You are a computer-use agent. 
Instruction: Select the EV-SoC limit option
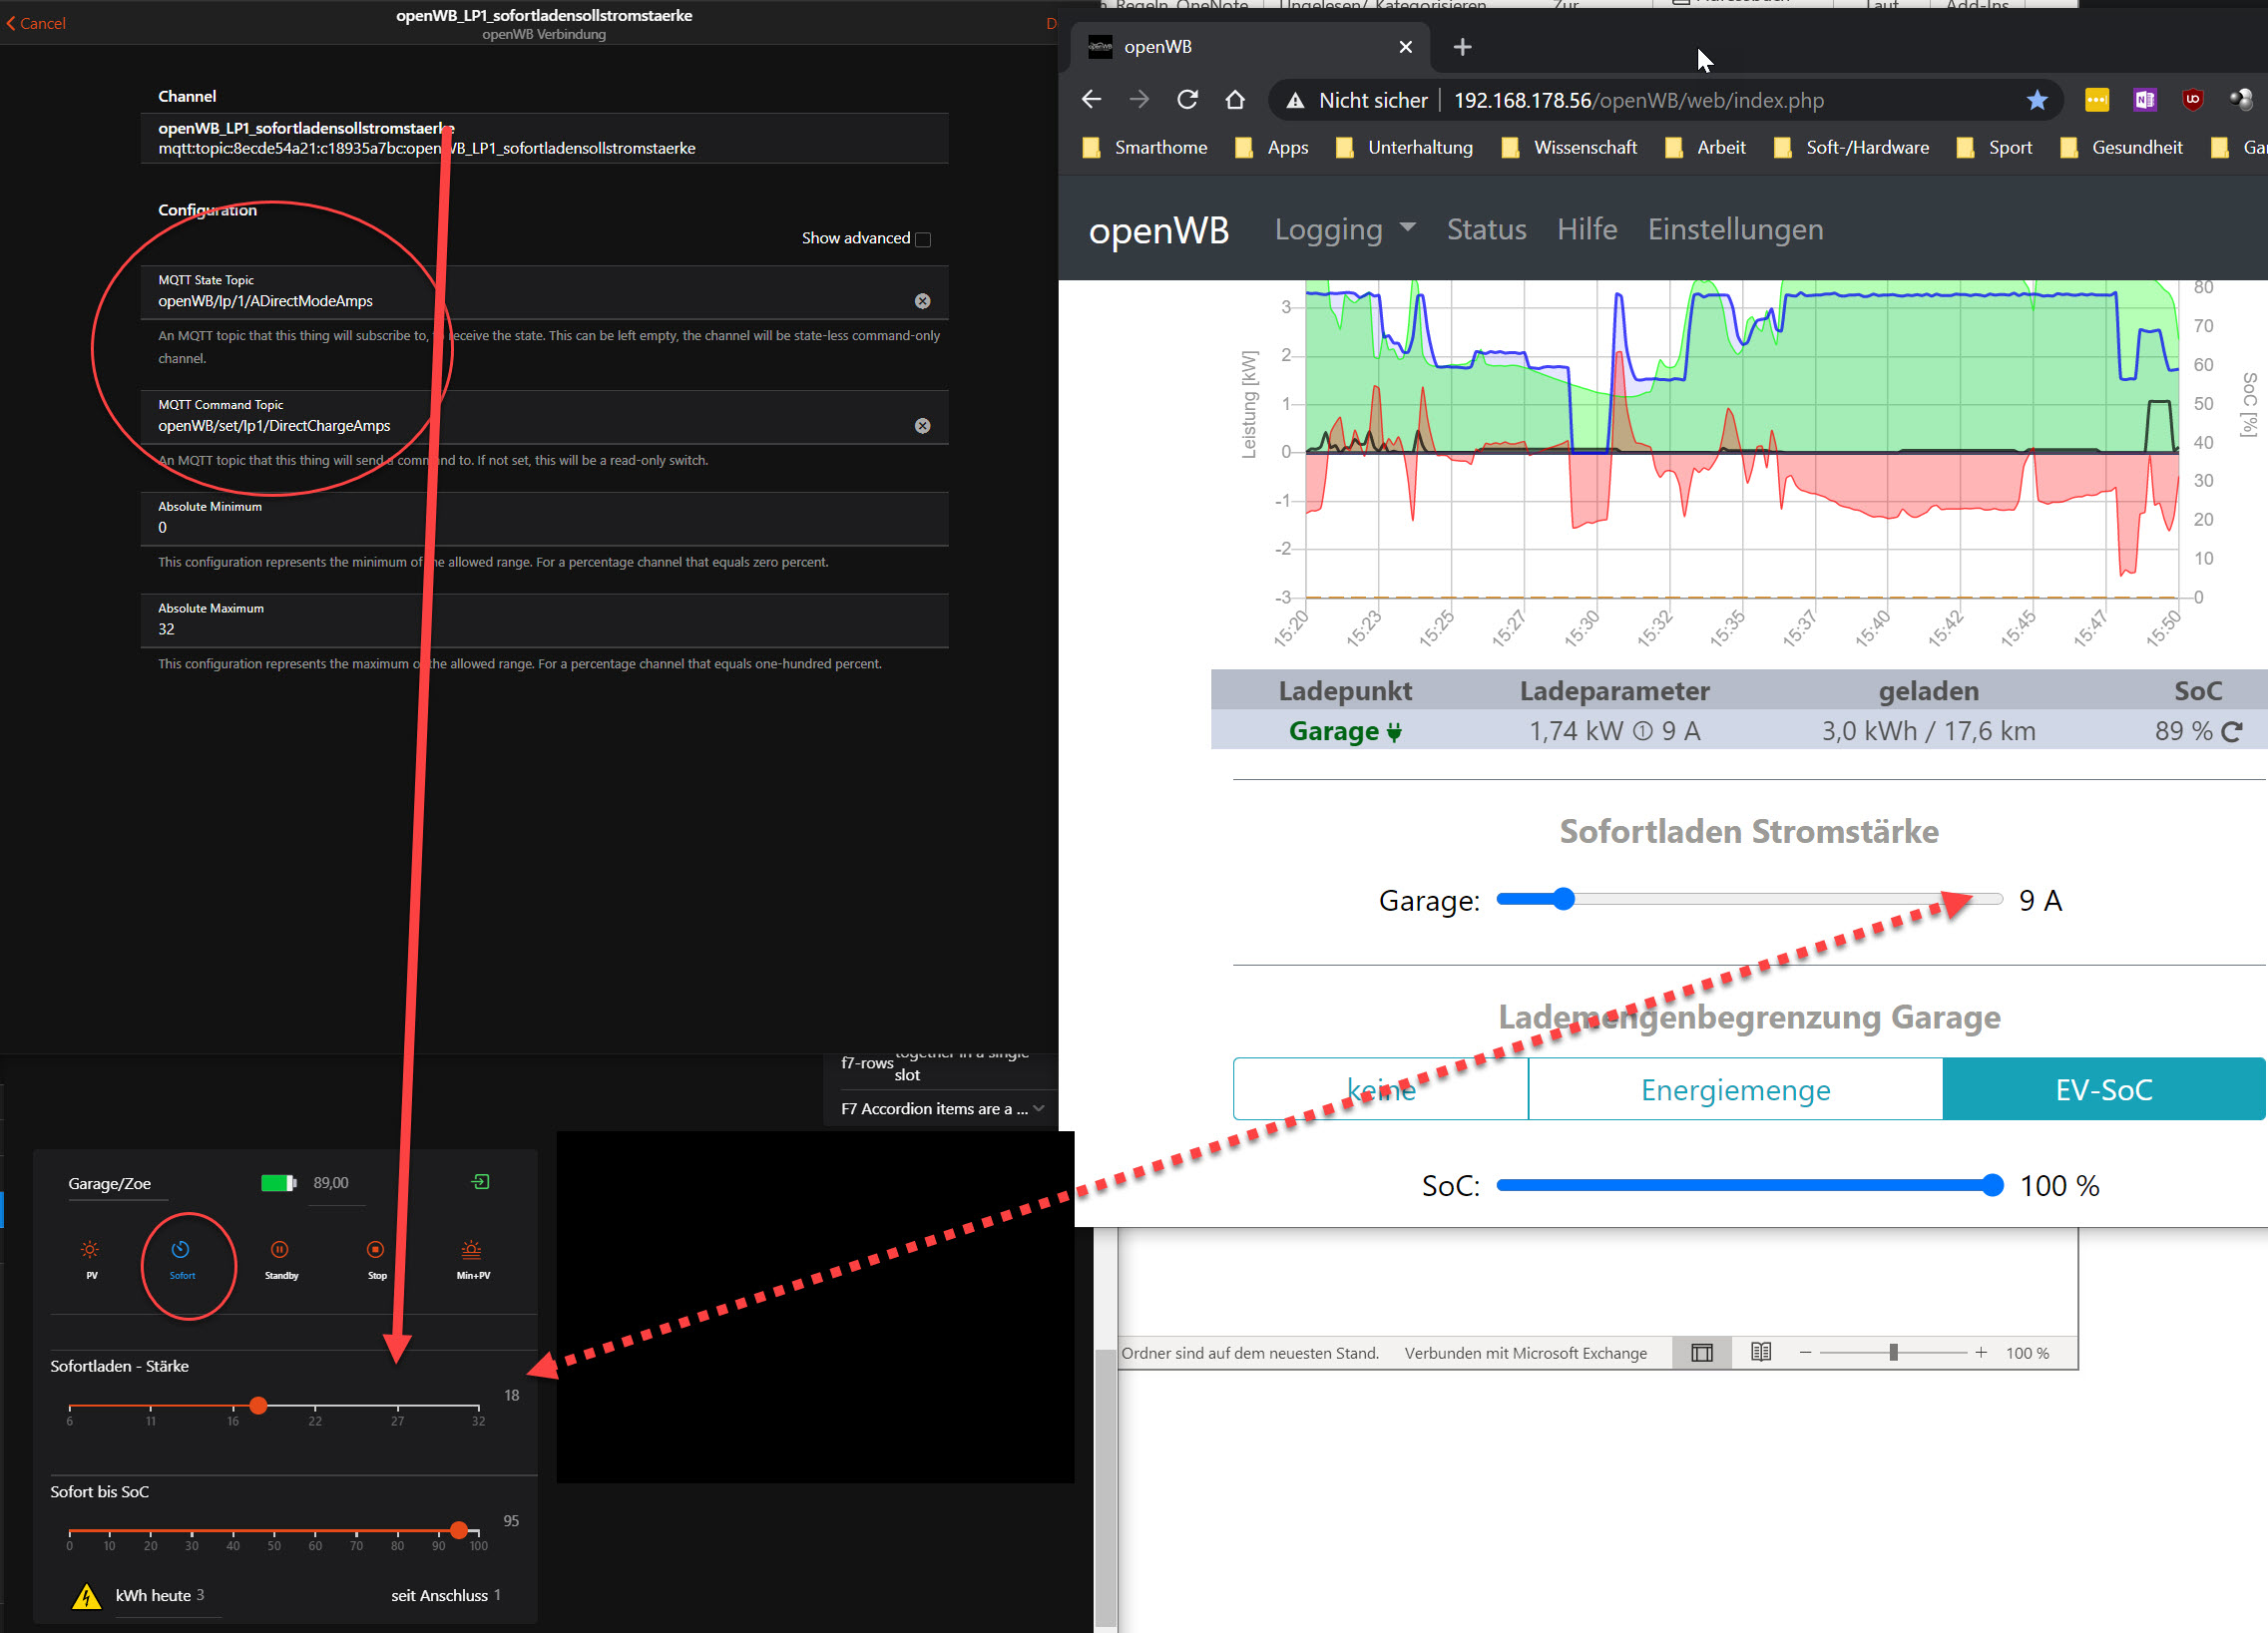[x=2102, y=1089]
